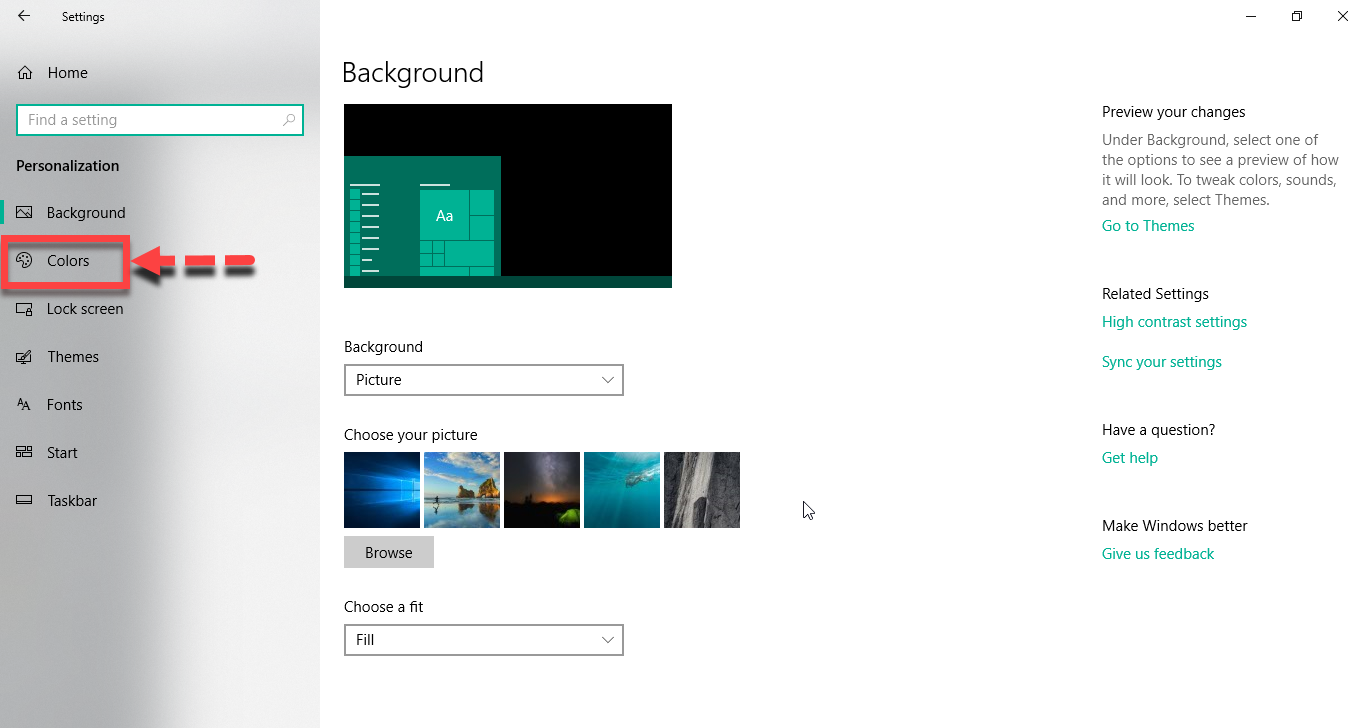Click the Themes brush icon in sidebar
The height and width of the screenshot is (728, 1366).
(25, 357)
